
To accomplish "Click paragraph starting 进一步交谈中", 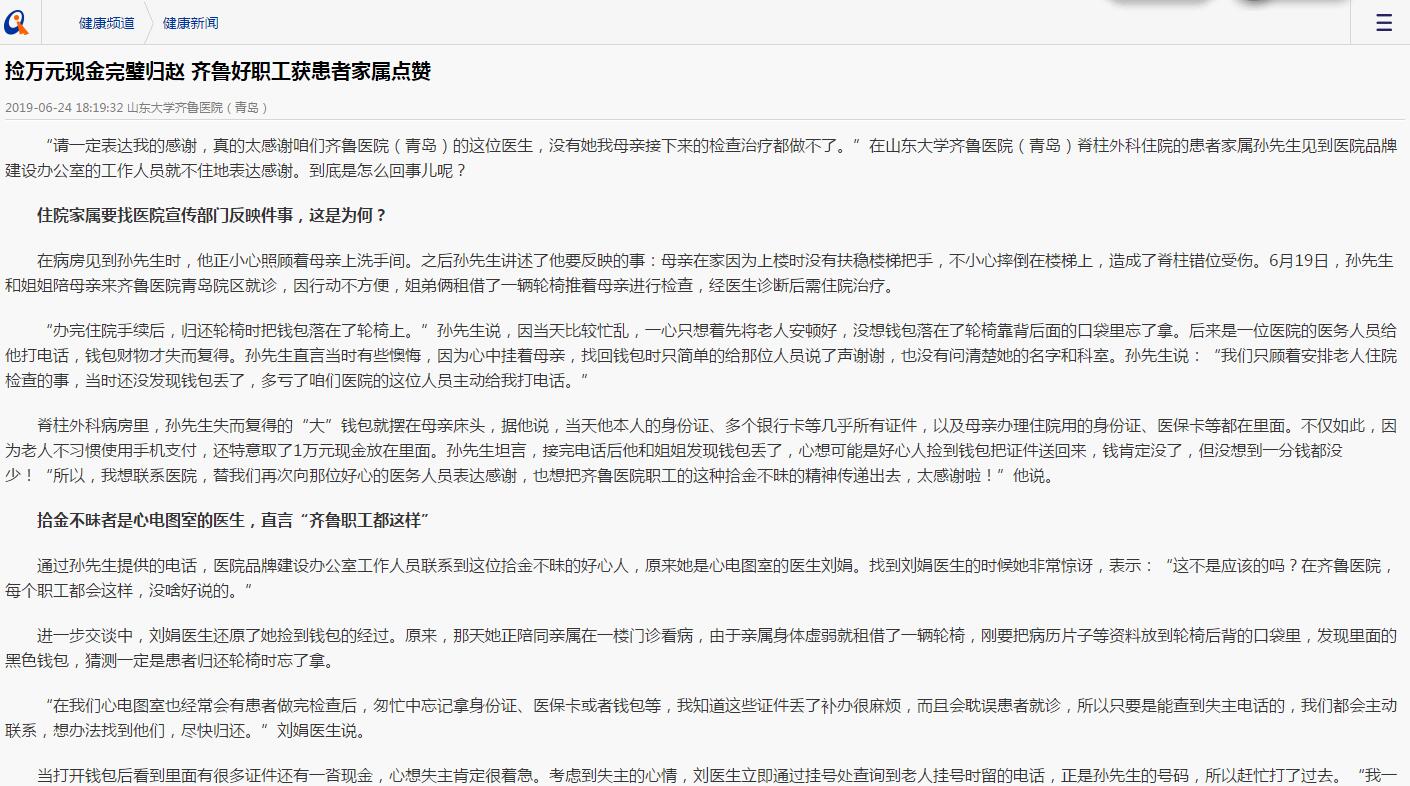I will tap(700, 648).
